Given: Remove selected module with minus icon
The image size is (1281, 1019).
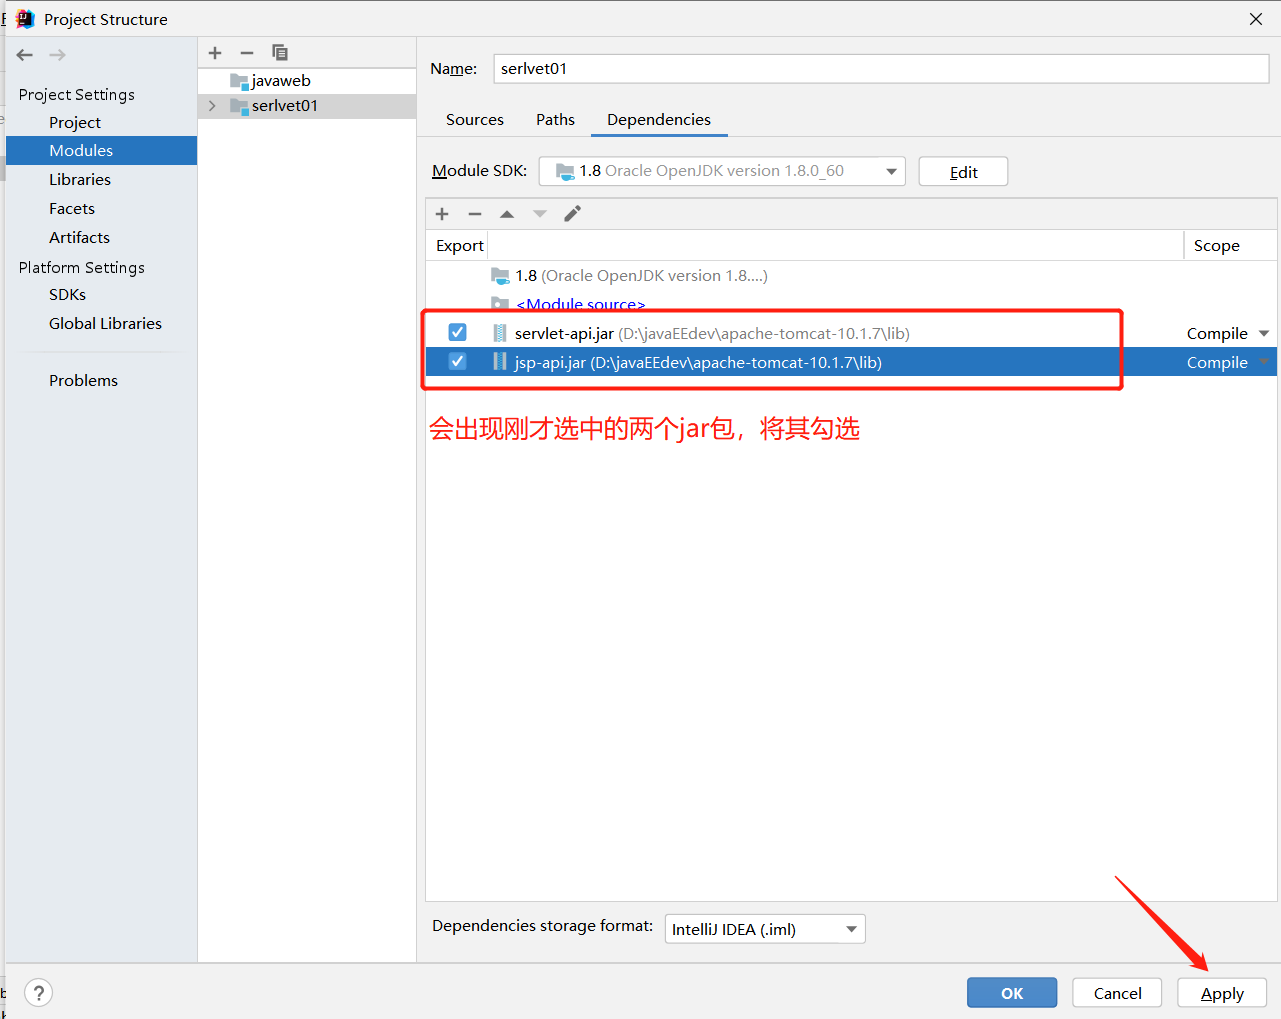Looking at the screenshot, I should coord(247,53).
